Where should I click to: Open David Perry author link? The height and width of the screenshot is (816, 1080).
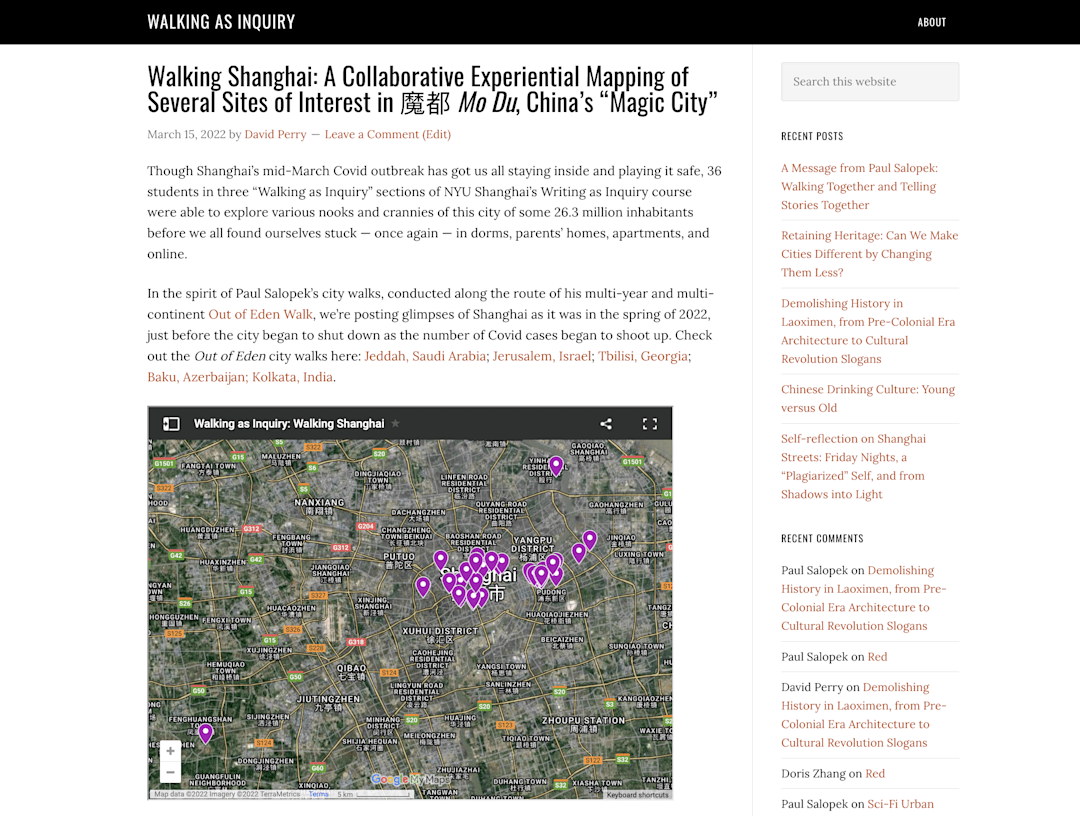tap(275, 134)
